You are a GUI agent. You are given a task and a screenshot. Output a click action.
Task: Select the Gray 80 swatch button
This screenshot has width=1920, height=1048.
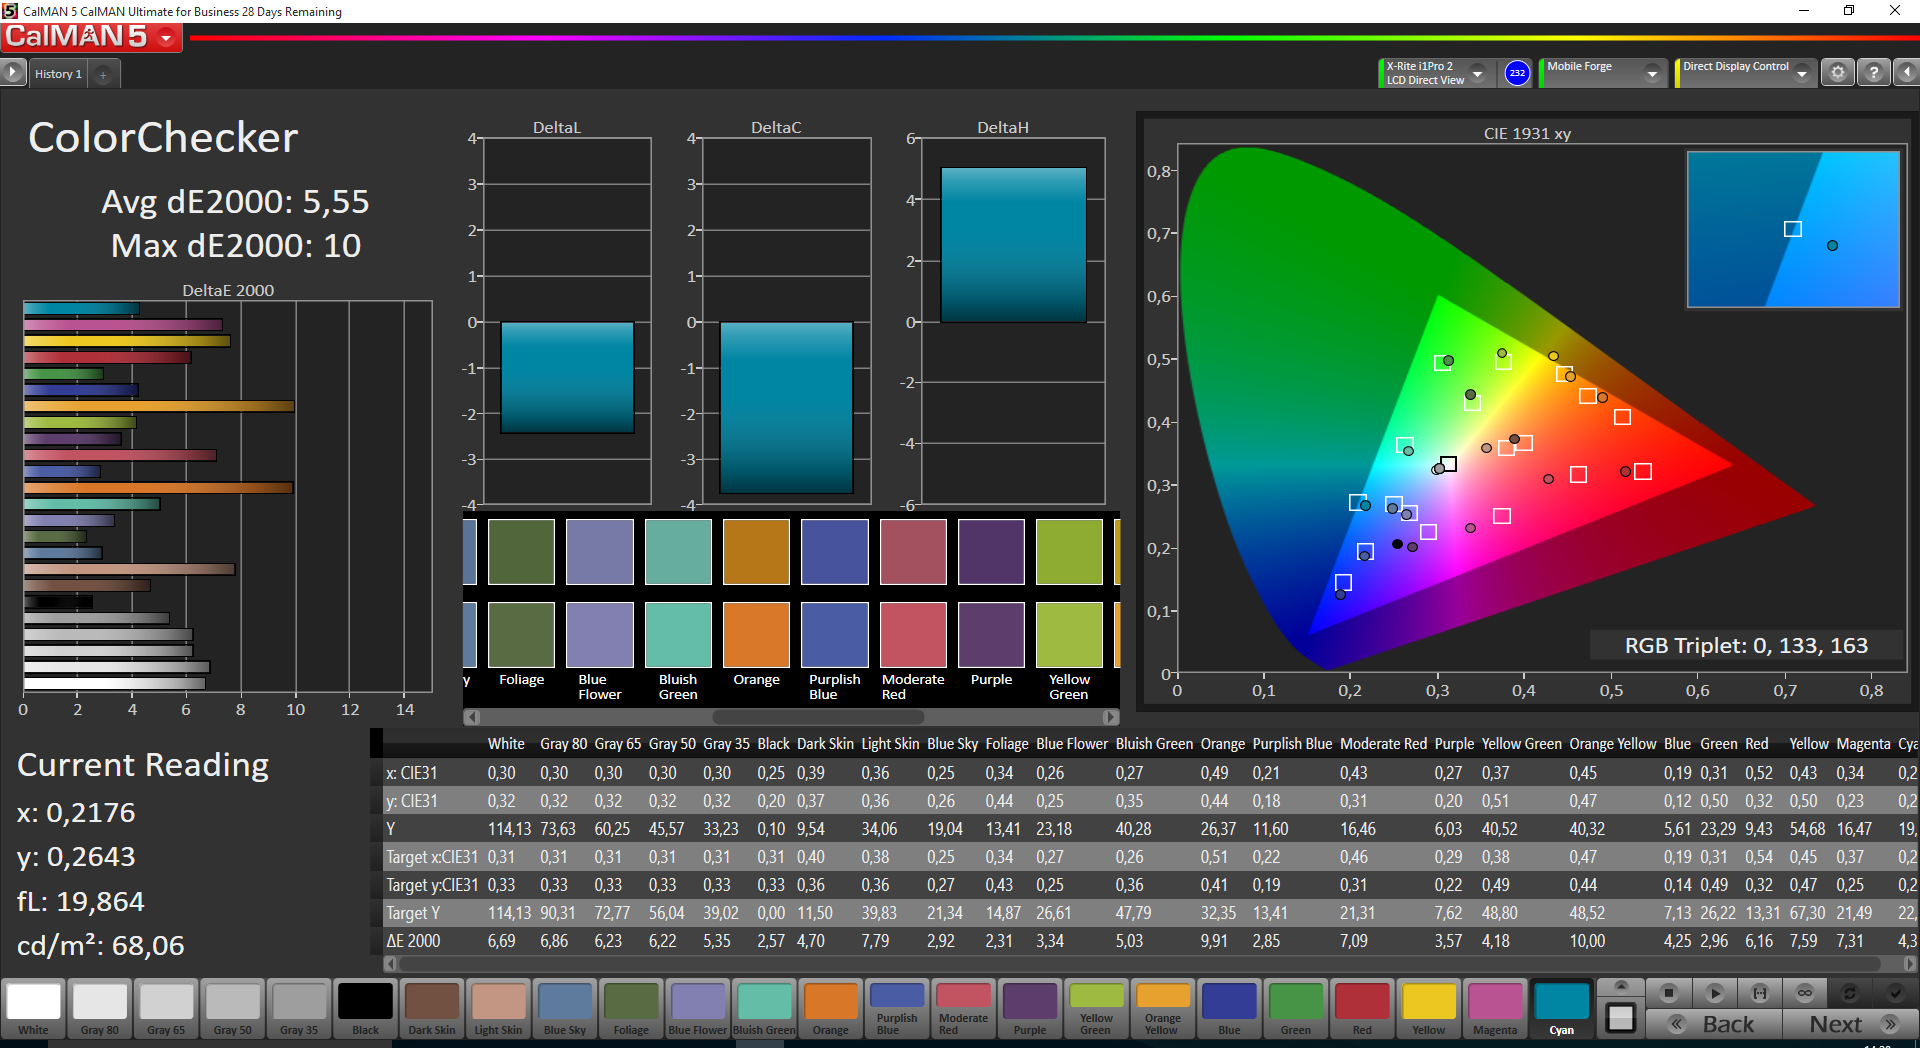[100, 1008]
